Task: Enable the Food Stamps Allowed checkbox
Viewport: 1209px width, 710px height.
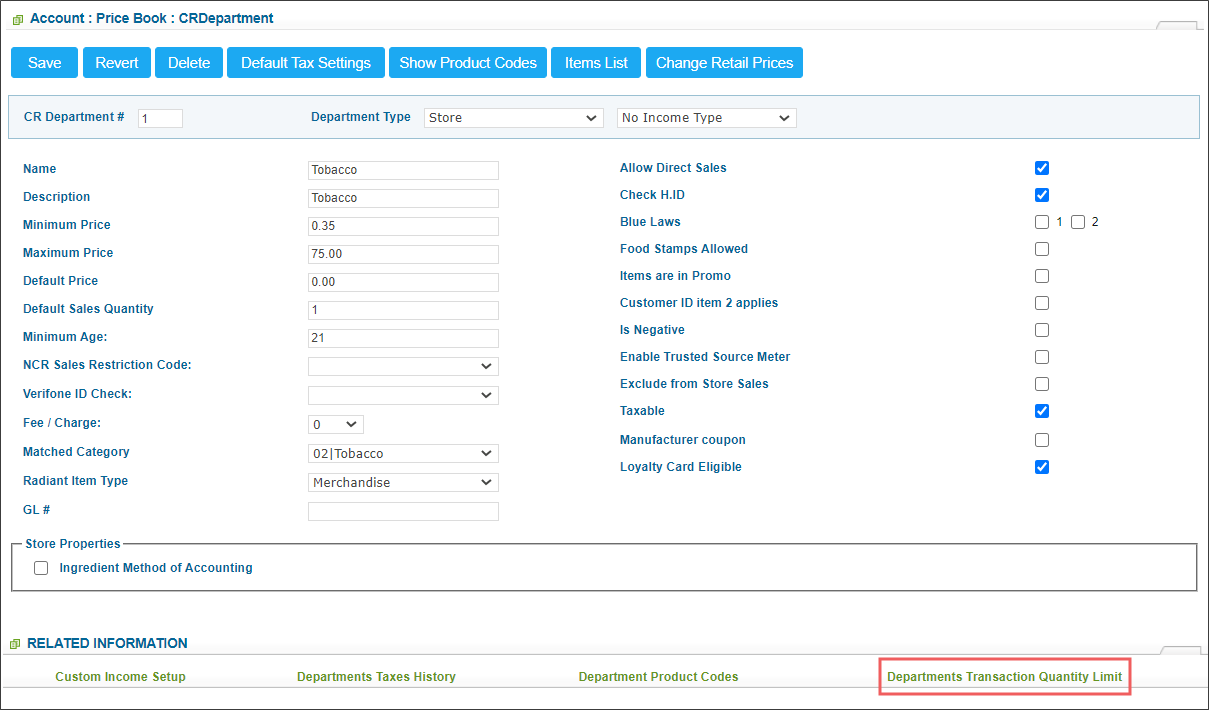Action: click(x=1042, y=248)
